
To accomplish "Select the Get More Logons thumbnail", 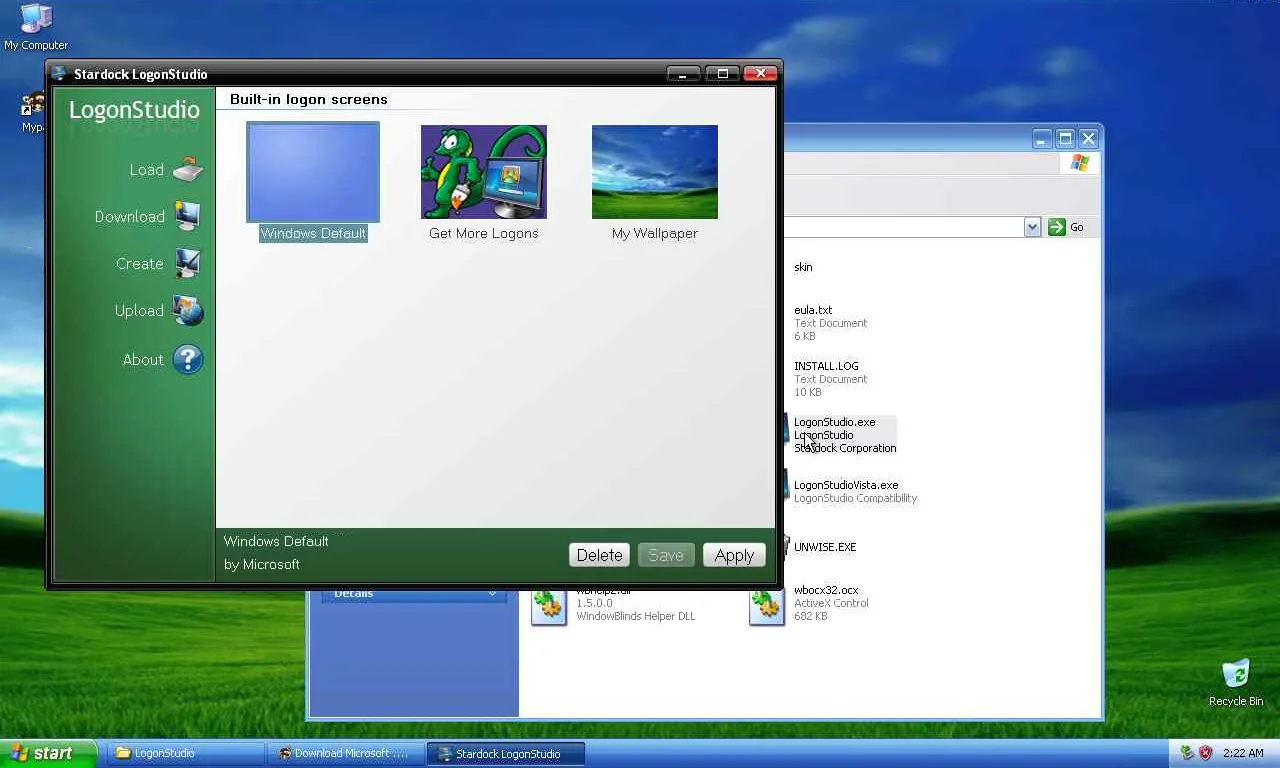I will coord(483,172).
